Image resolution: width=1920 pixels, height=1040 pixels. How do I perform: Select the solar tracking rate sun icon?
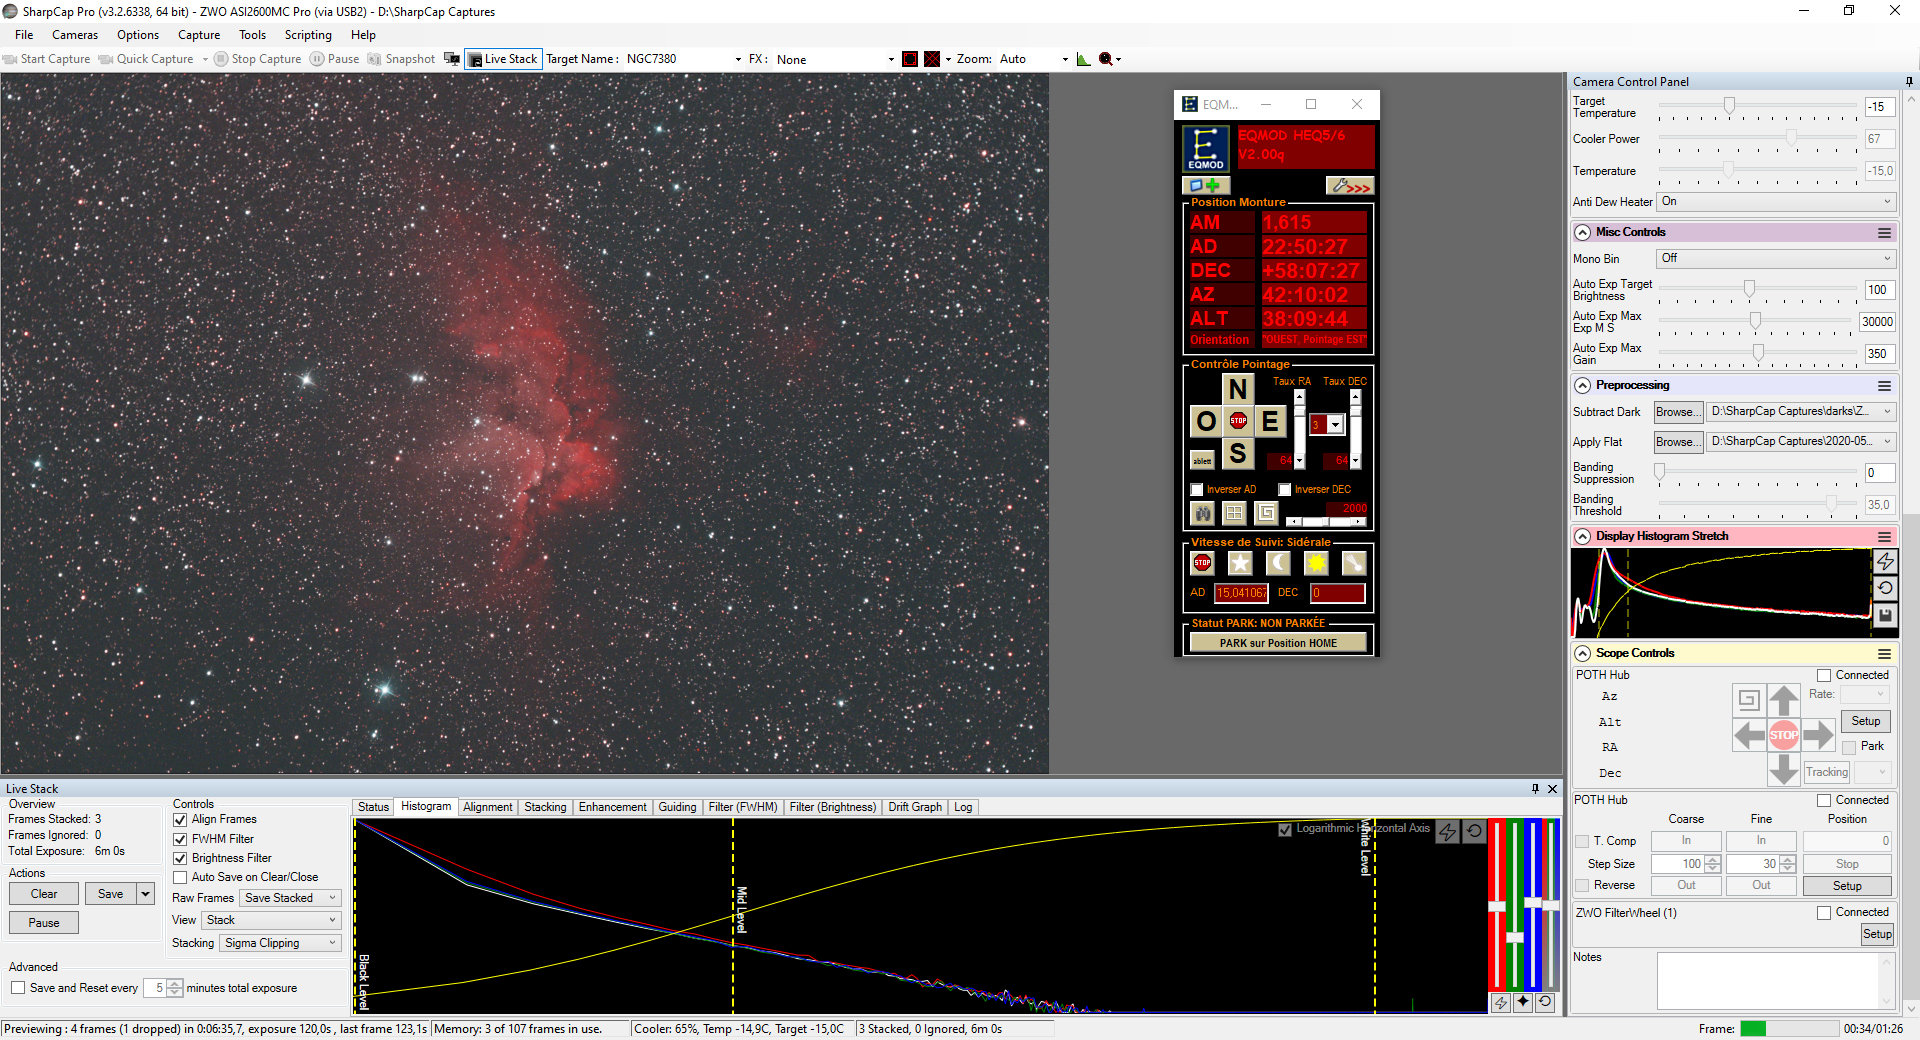click(1316, 563)
